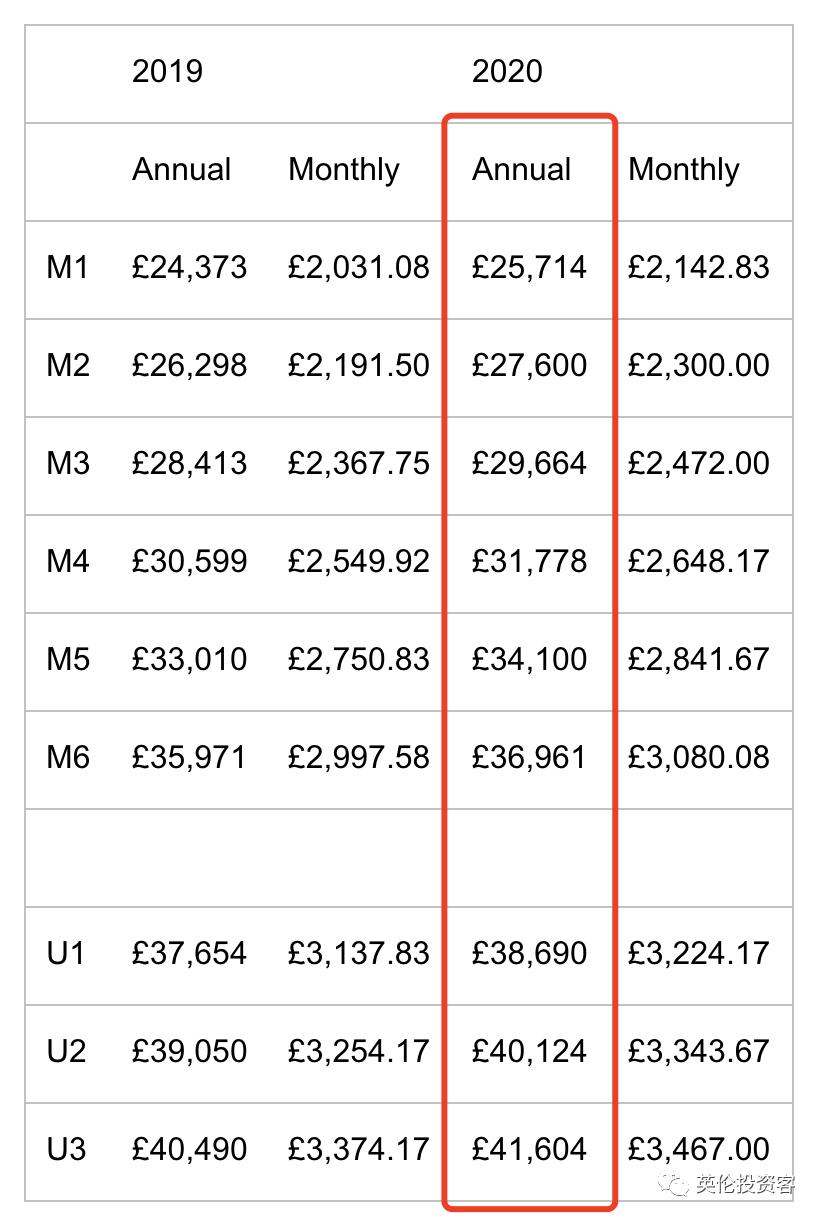The height and width of the screenshot is (1220, 822).
Task: Select the £25,714 annual salary cell
Action: coord(529,267)
